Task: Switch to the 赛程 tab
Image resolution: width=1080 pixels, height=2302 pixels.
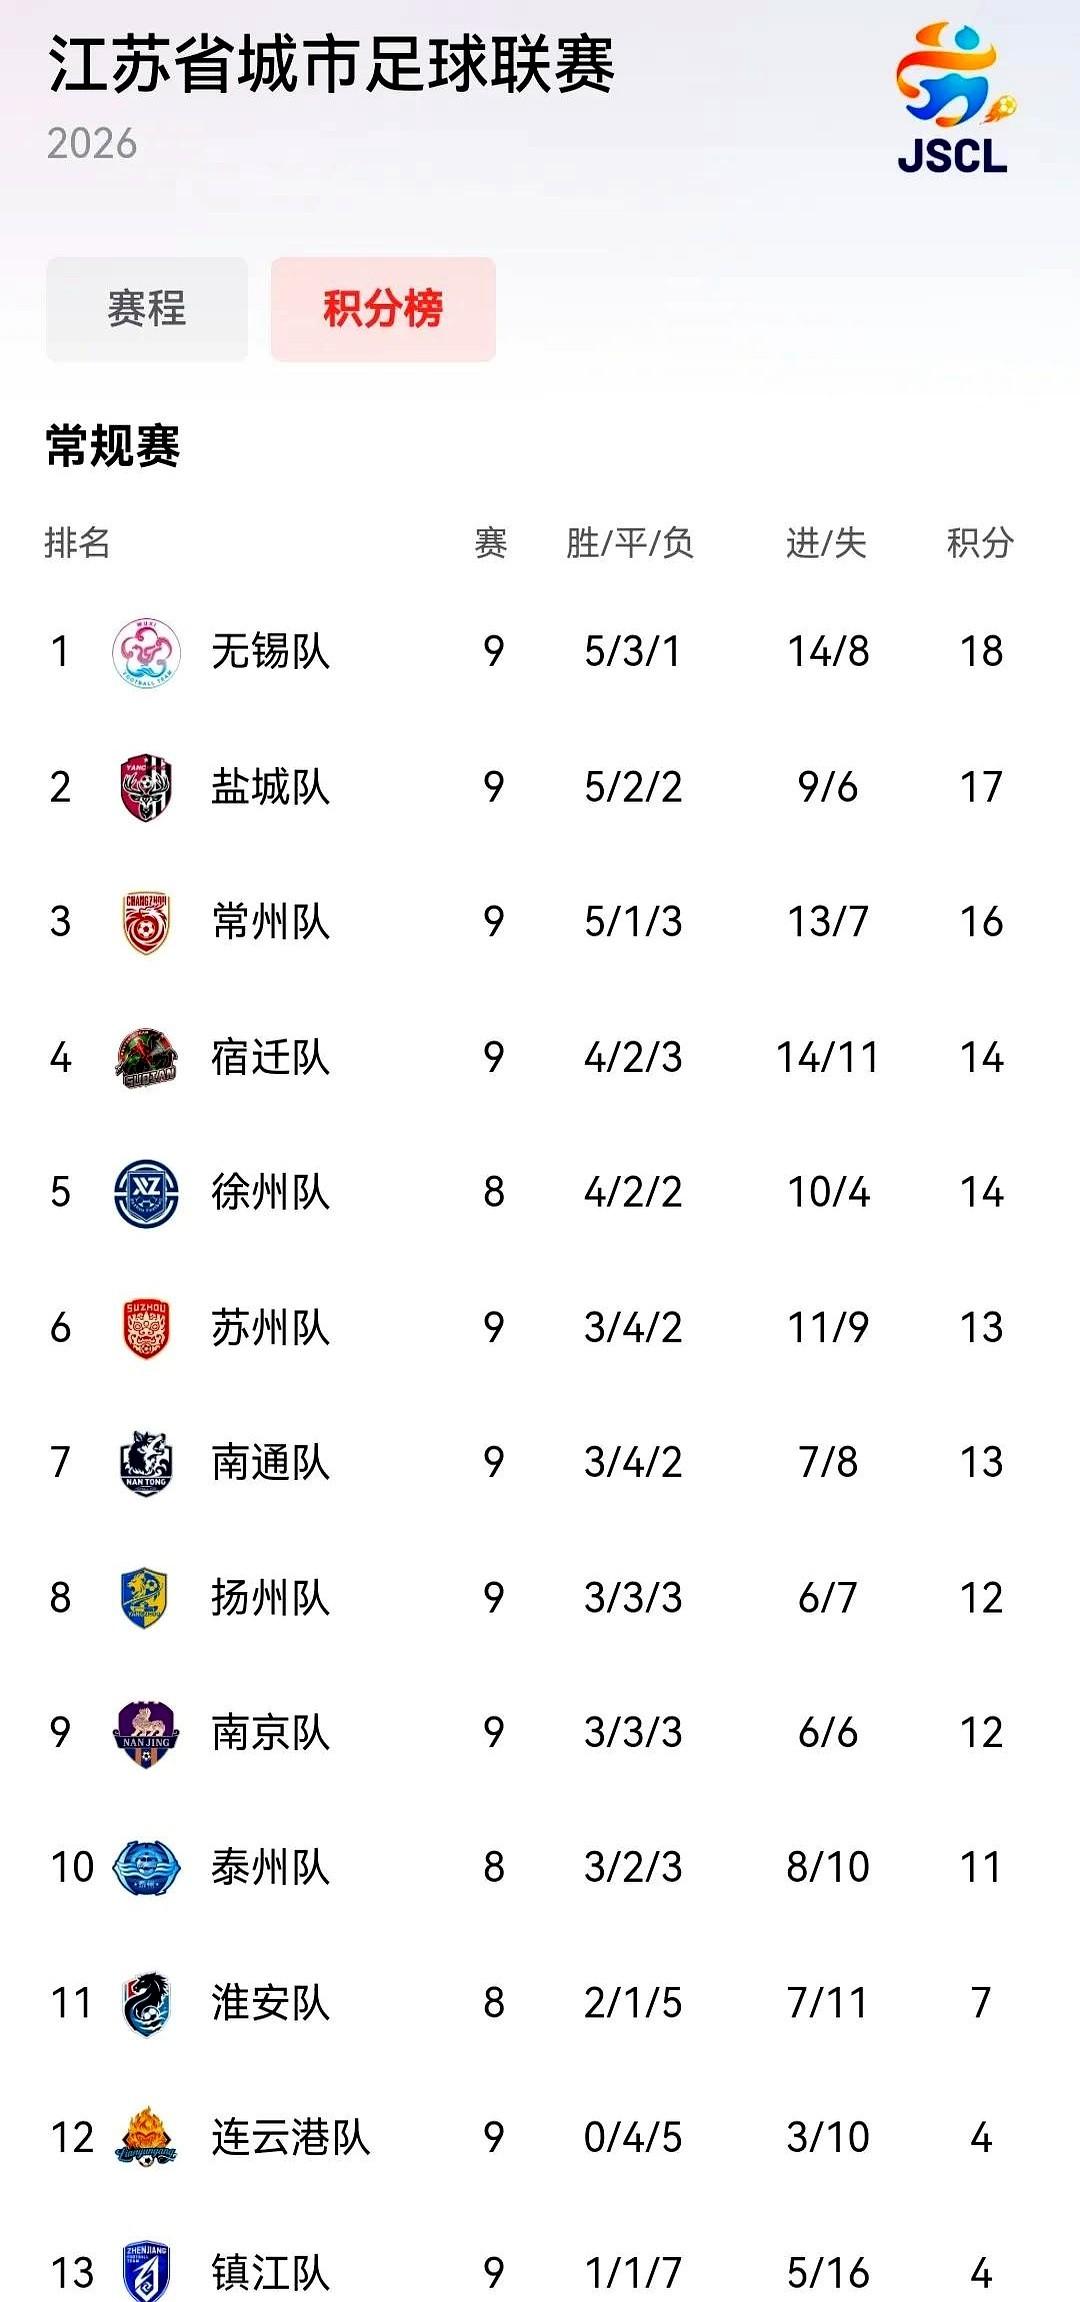Action: click(x=147, y=309)
